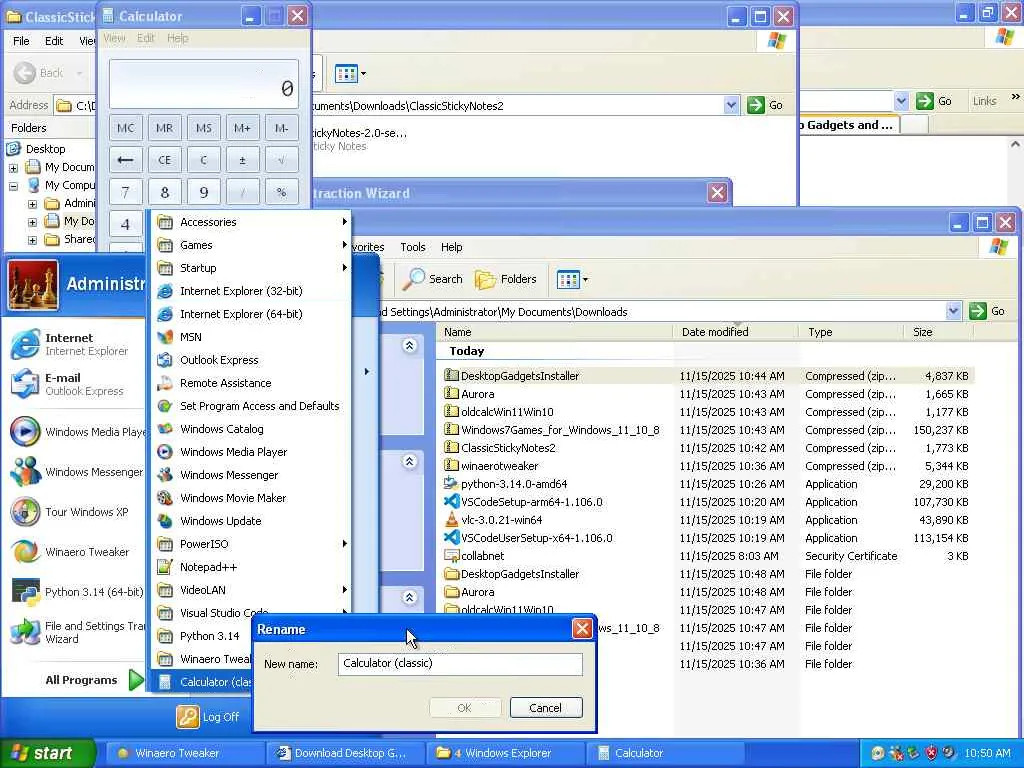Click the CE calculator button
Image resolution: width=1024 pixels, height=768 pixels.
point(165,160)
